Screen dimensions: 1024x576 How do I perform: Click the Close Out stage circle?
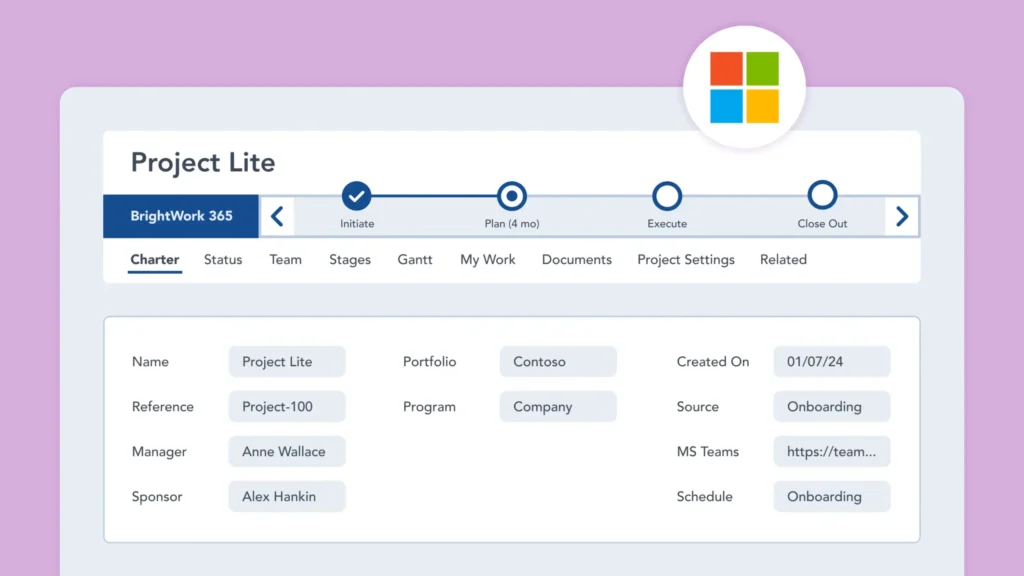(822, 196)
